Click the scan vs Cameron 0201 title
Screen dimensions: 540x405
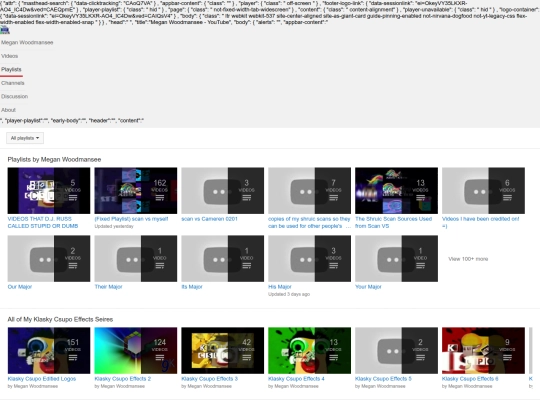click(x=209, y=219)
